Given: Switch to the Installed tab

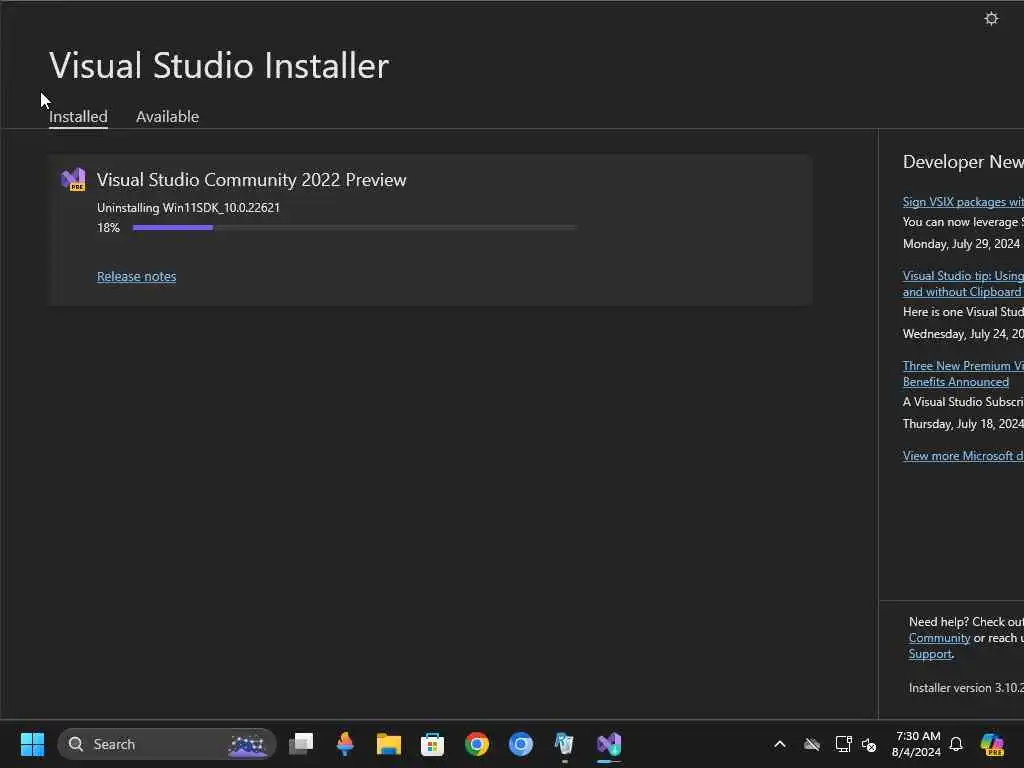Looking at the screenshot, I should pyautogui.click(x=78, y=116).
